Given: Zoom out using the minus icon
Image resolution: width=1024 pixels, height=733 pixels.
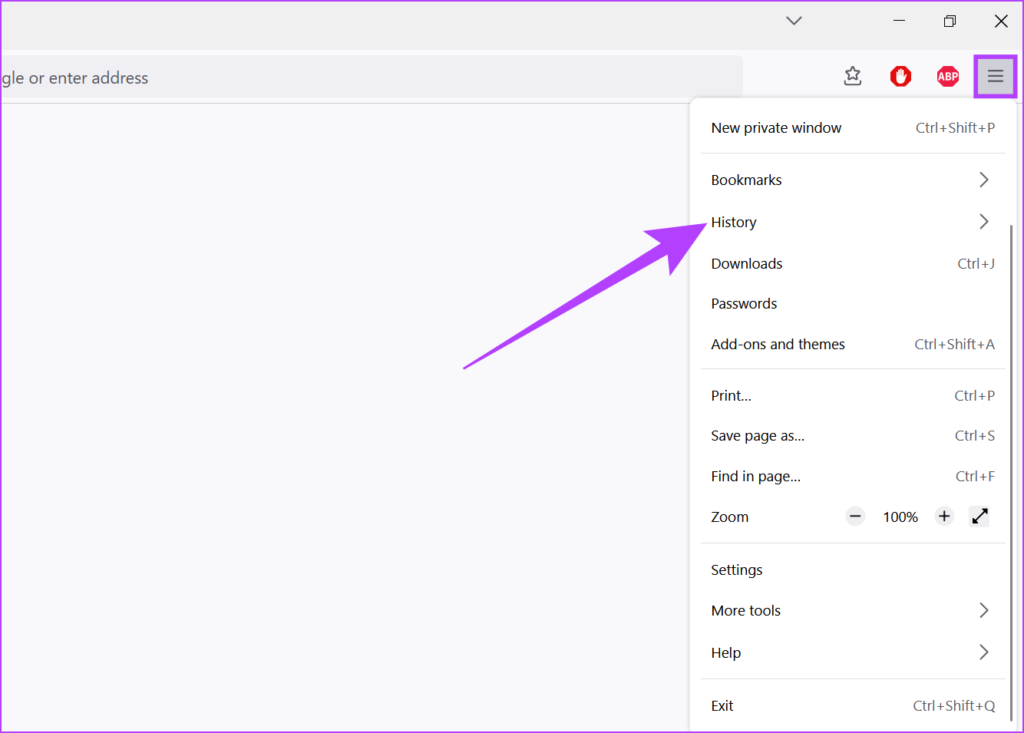Looking at the screenshot, I should coord(855,516).
